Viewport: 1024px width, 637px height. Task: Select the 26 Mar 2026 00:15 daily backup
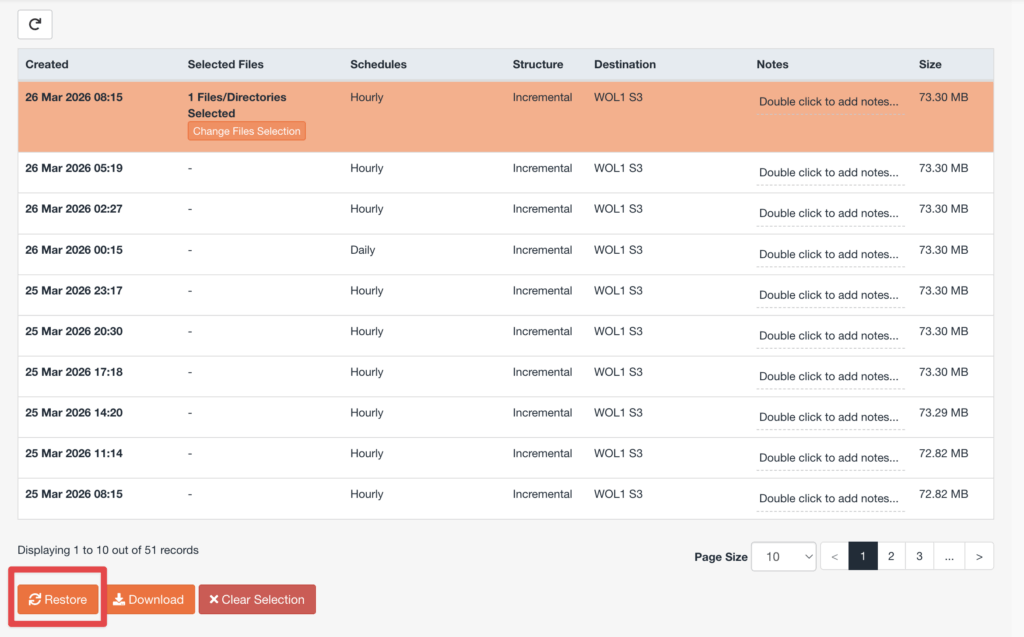[74, 250]
